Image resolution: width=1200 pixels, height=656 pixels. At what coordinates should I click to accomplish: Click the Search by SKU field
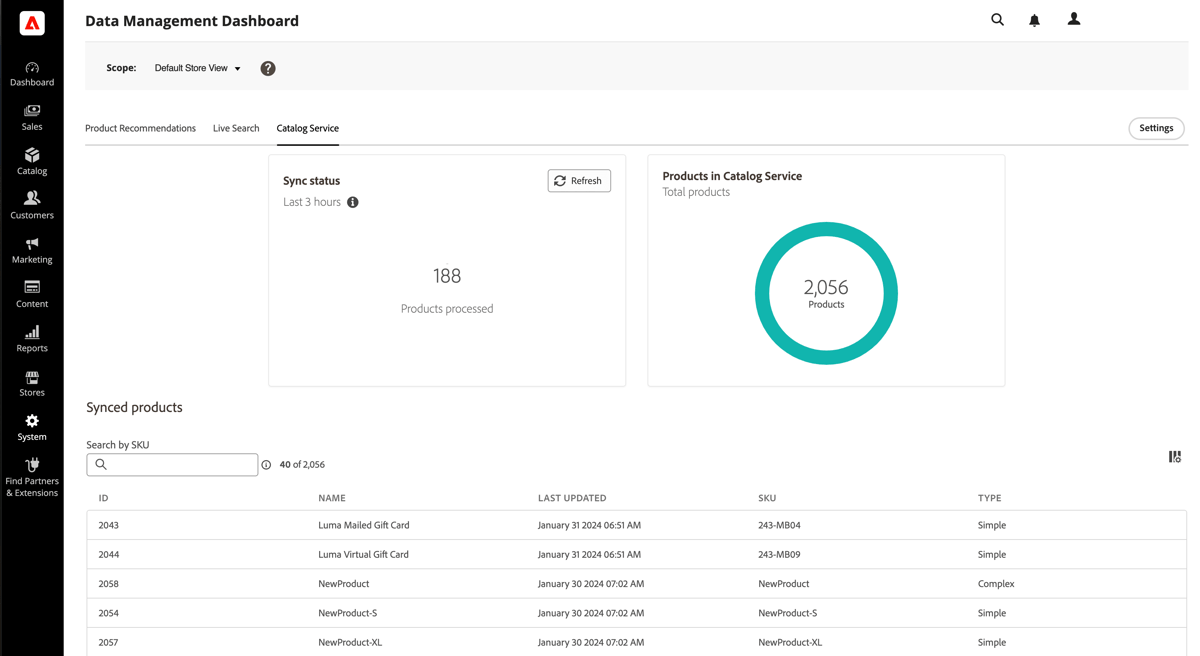click(x=178, y=465)
